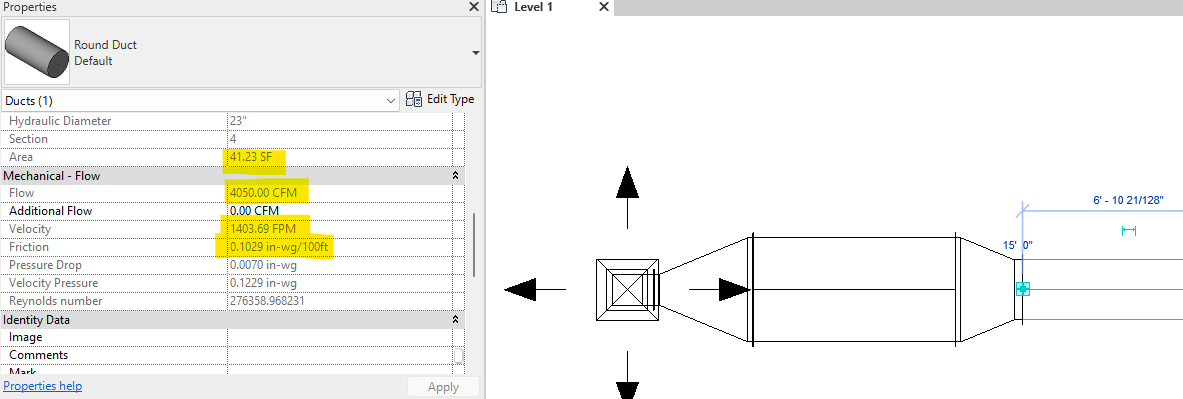The height and width of the screenshot is (399, 1183).
Task: Open the Properties help link
Action: 42,386
